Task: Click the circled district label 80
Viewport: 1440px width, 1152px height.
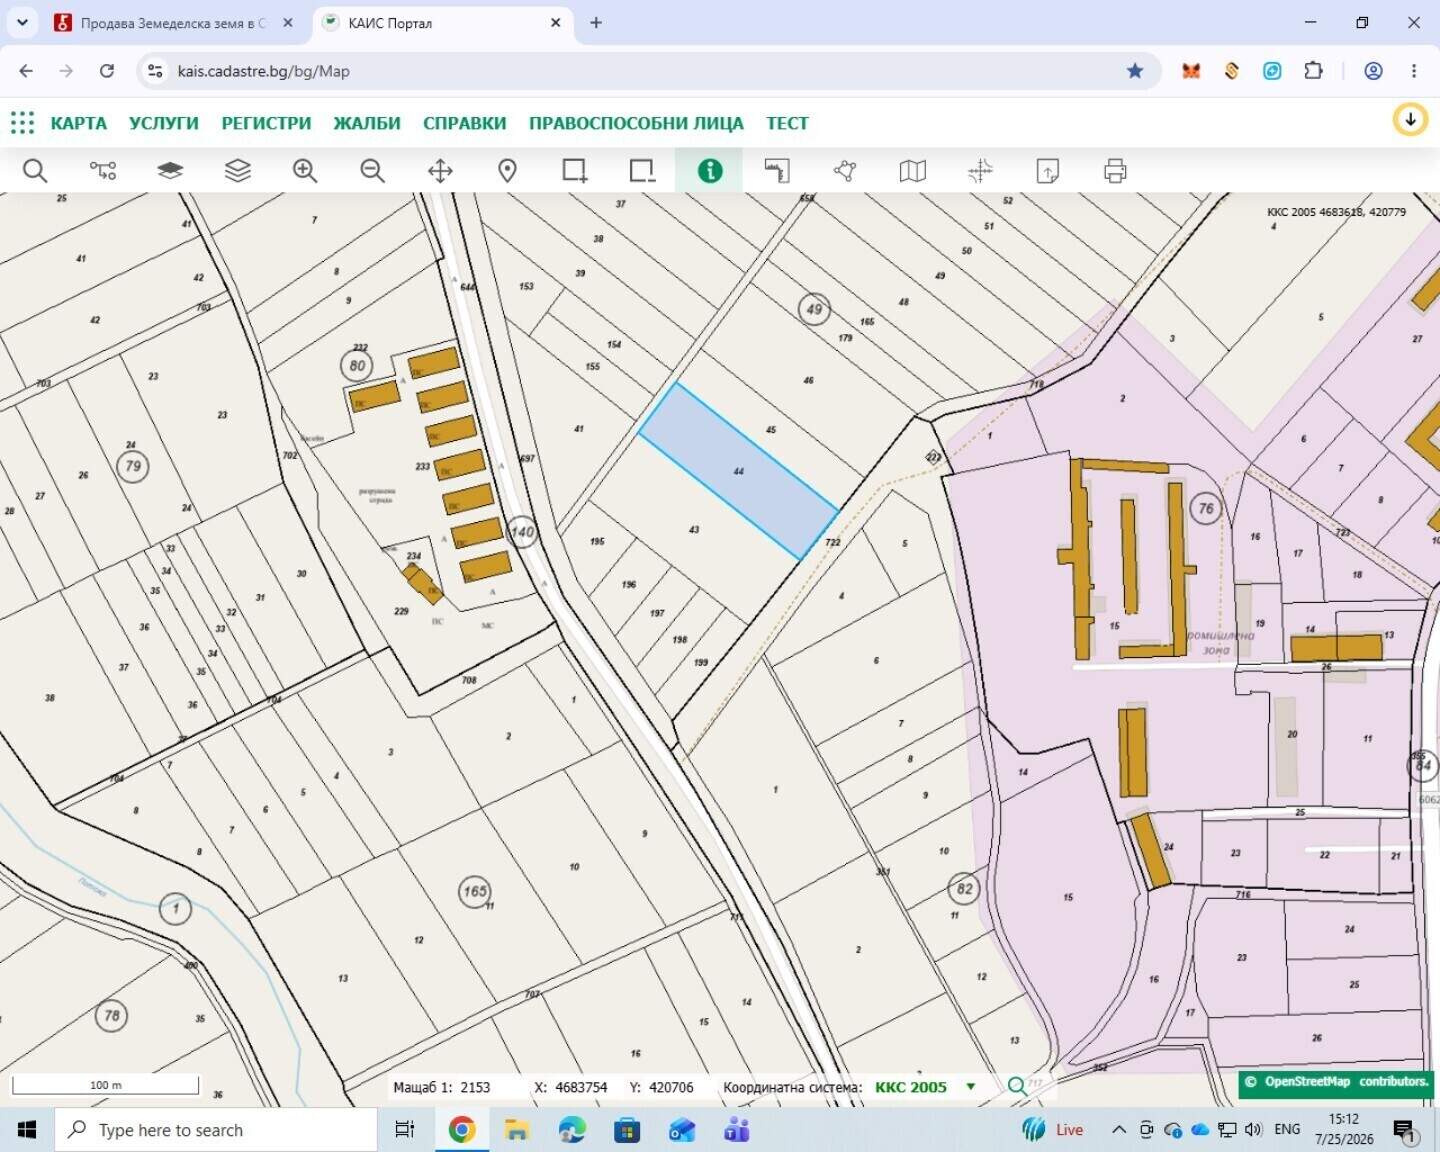Action: [x=357, y=366]
